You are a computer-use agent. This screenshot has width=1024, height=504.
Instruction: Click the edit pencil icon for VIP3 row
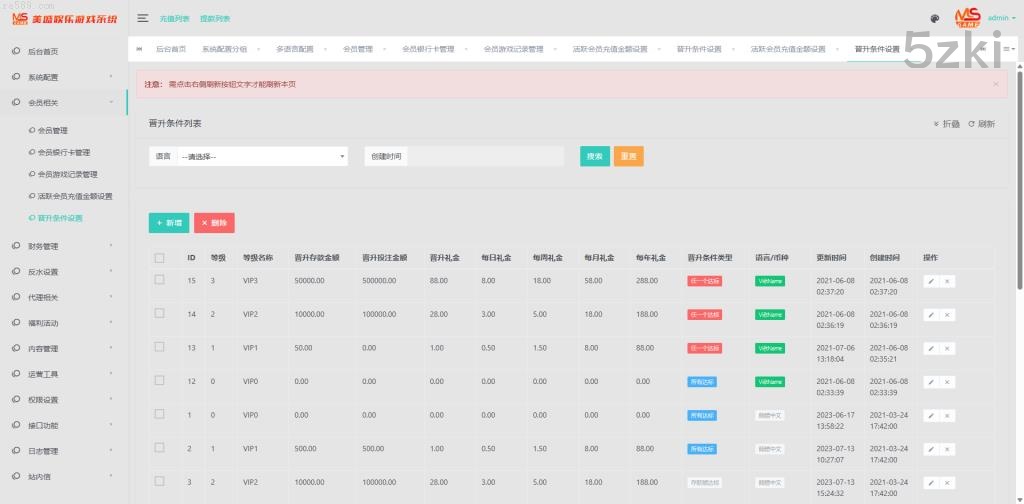coord(930,282)
